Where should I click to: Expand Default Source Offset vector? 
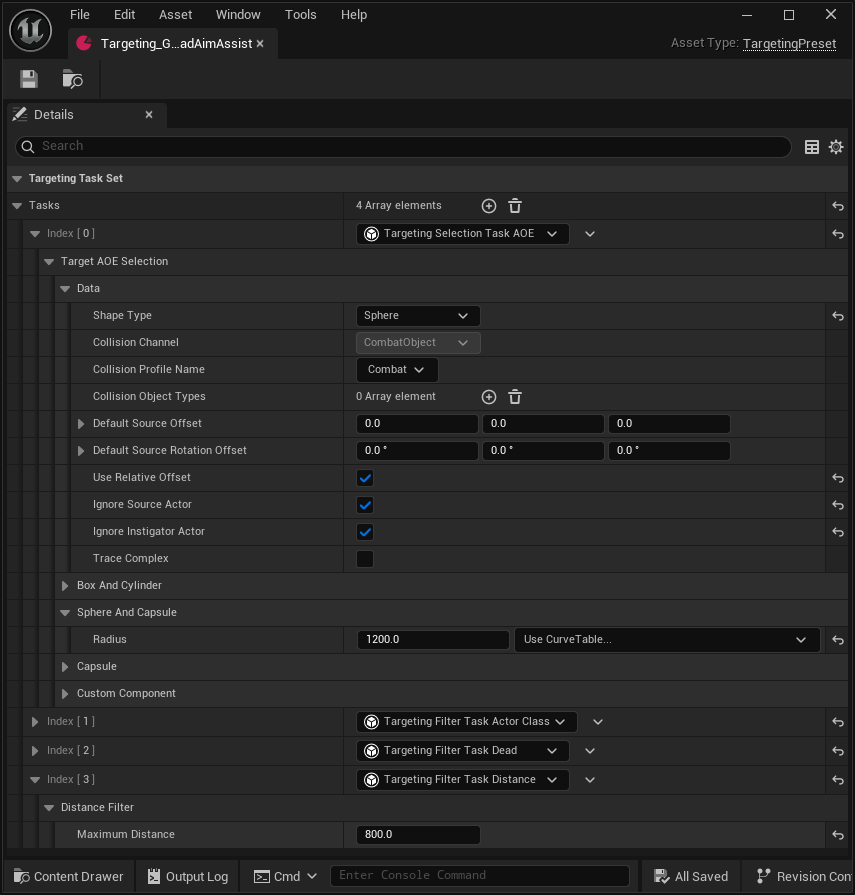[x=81, y=424]
